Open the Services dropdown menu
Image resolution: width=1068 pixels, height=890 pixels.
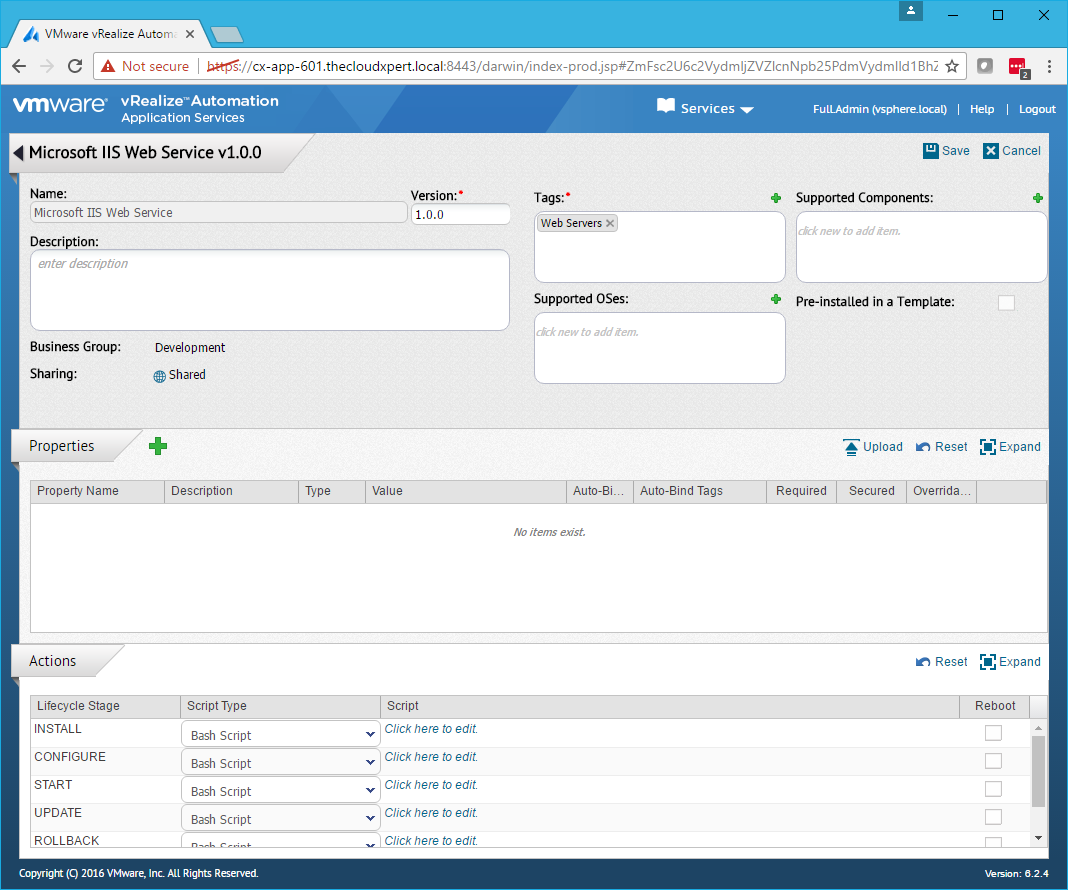click(x=706, y=108)
